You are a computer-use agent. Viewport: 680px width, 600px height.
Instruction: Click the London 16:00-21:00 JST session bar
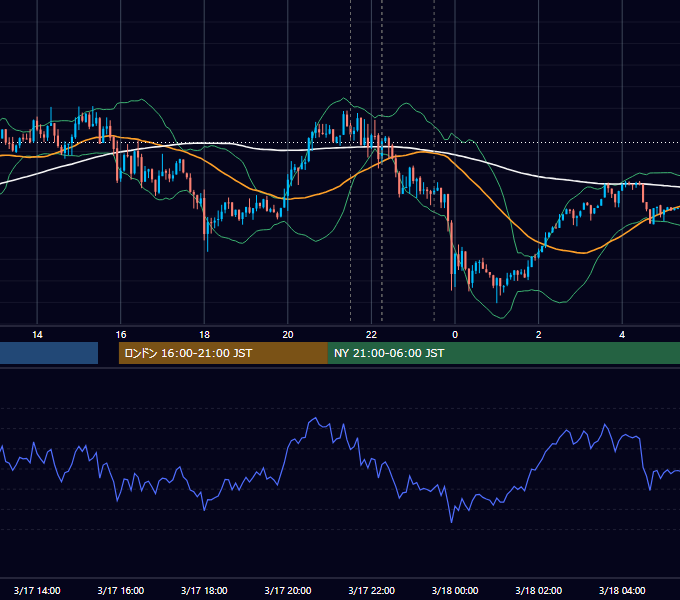pyautogui.click(x=223, y=353)
